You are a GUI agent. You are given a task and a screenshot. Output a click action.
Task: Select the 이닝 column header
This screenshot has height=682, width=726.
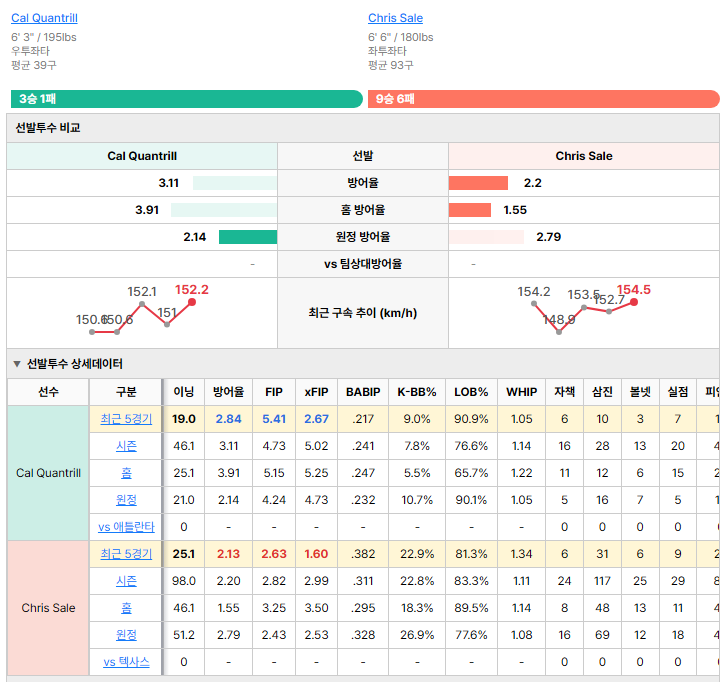(x=184, y=392)
